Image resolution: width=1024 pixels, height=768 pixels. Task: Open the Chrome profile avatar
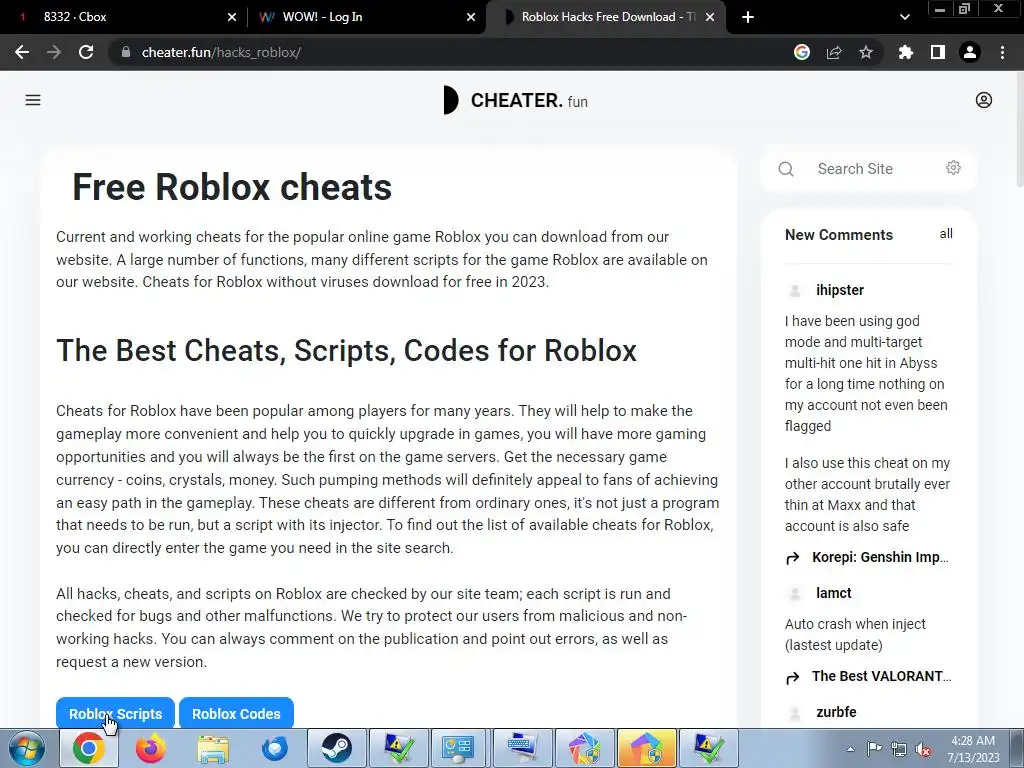tap(970, 52)
